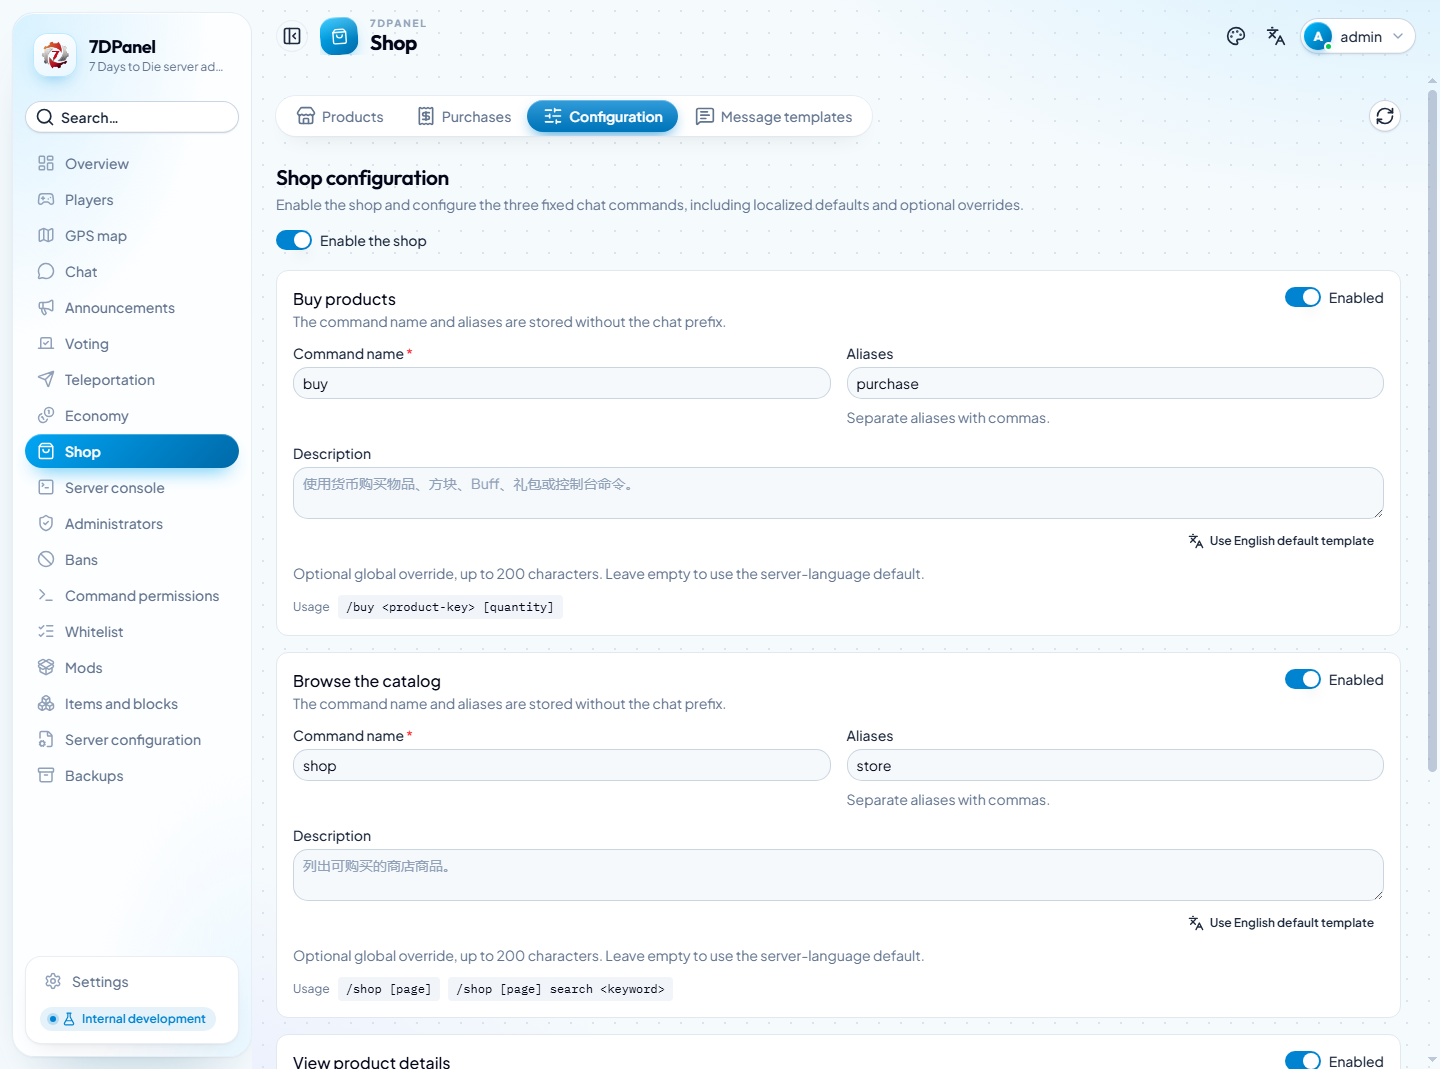Open Server console
The image size is (1440, 1069).
click(x=132, y=488)
